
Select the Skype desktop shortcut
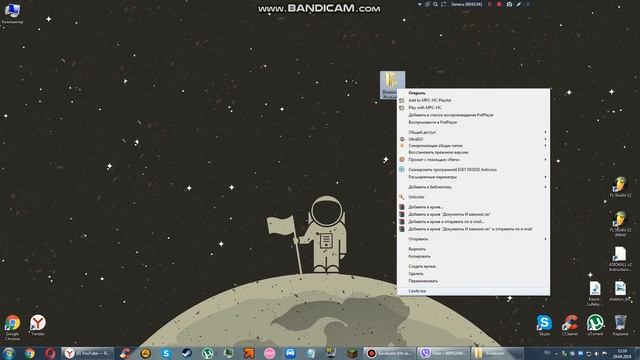[x=544, y=325]
